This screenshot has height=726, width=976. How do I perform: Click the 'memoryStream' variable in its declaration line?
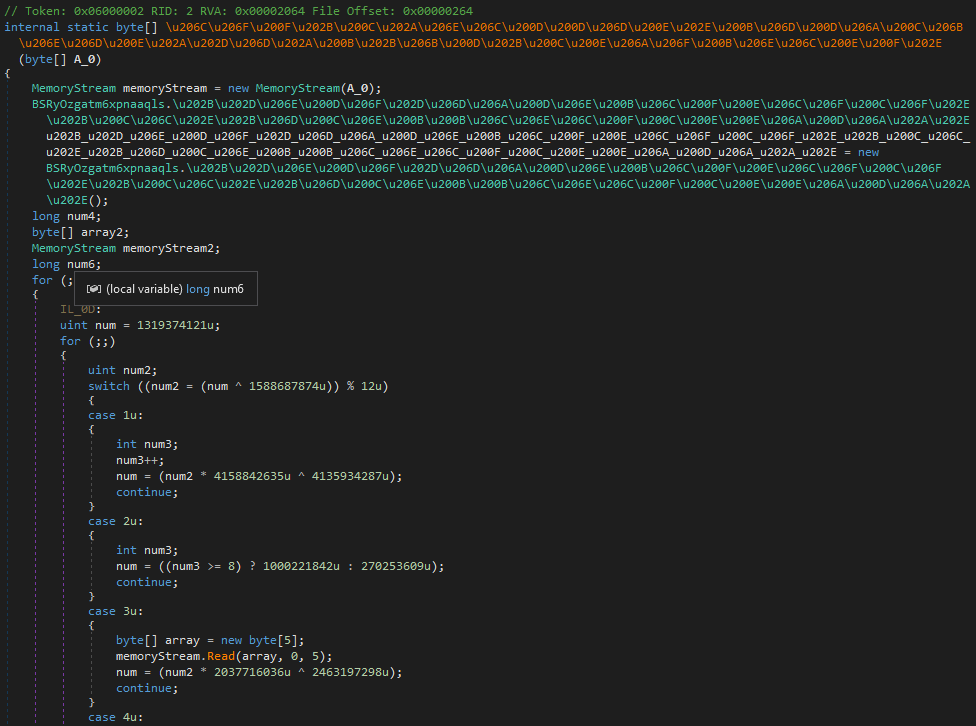tap(165, 88)
